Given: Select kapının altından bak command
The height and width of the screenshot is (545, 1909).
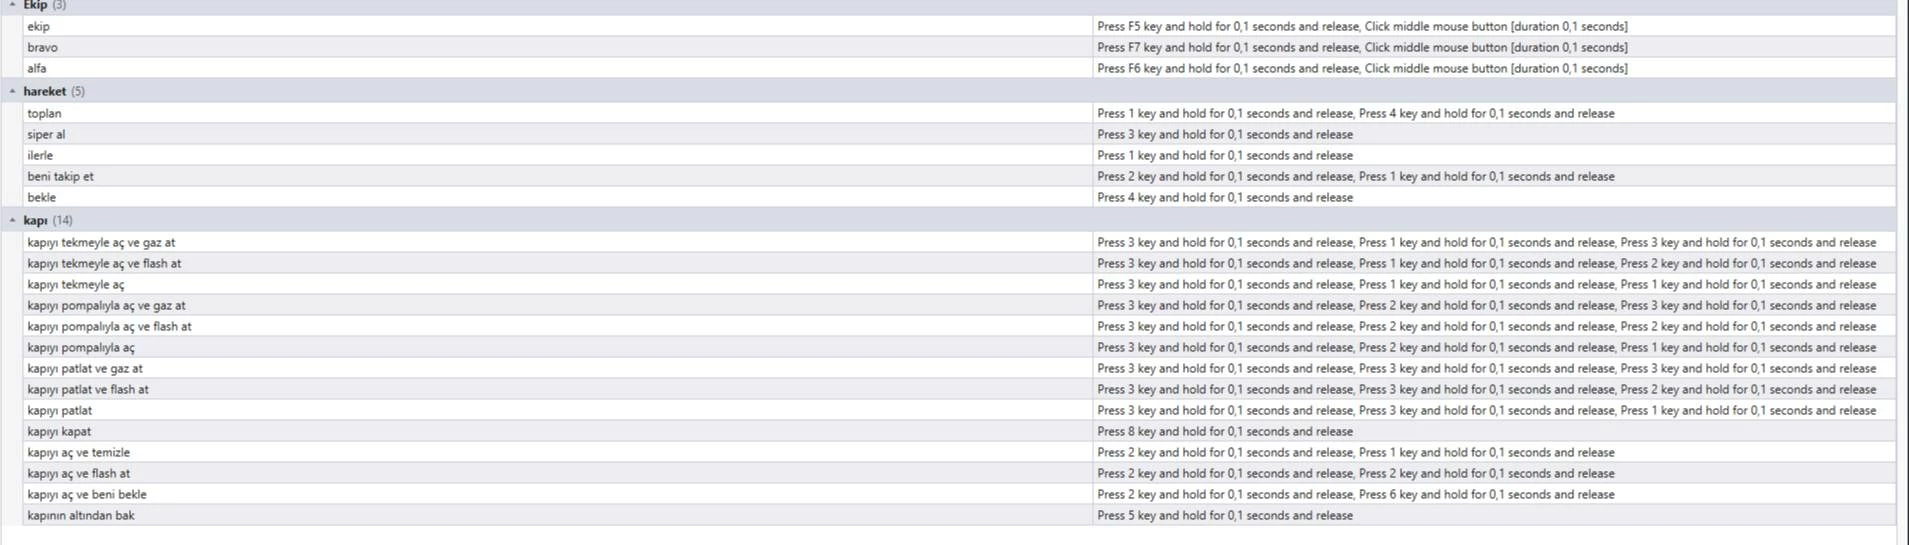Looking at the screenshot, I should tap(81, 515).
